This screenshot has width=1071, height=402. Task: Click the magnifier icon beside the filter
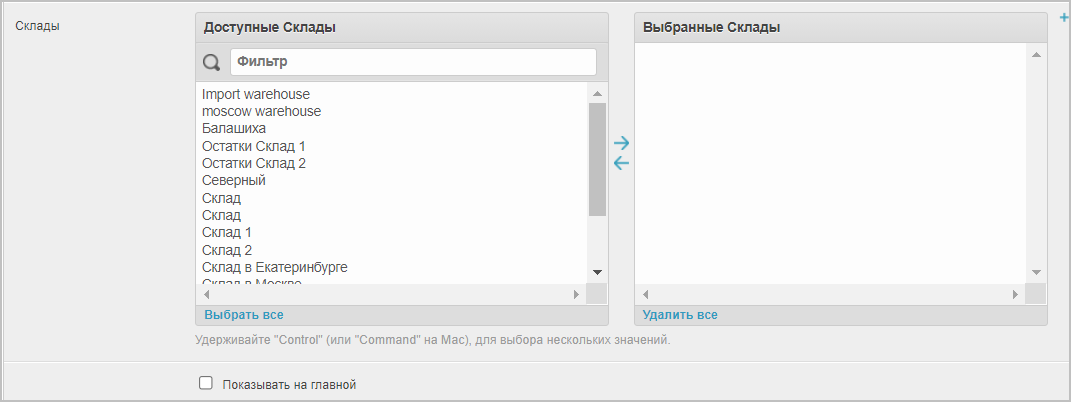pyautogui.click(x=212, y=63)
